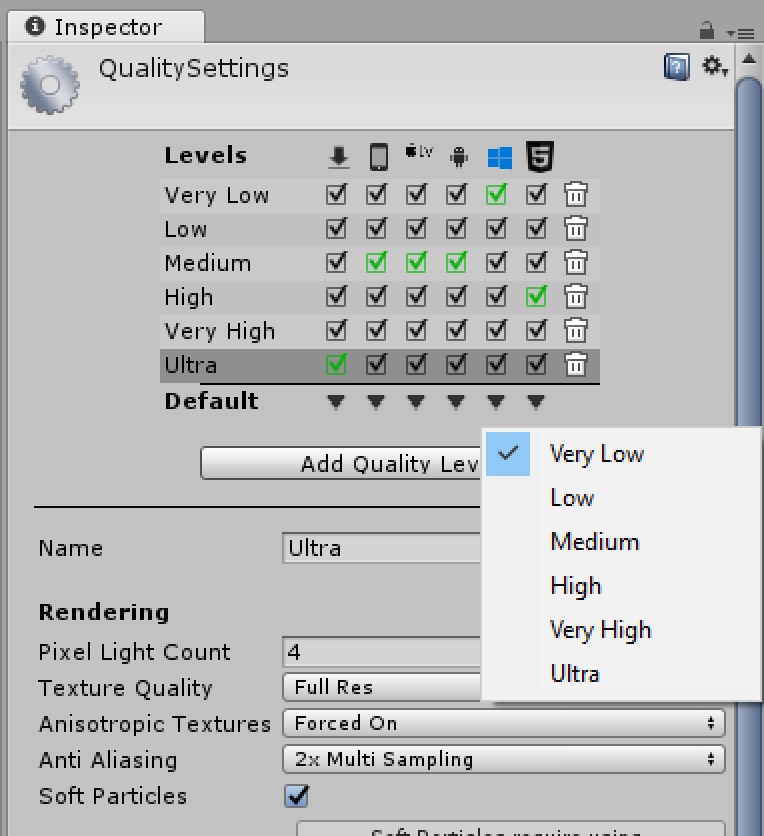Click the Add Quality Level button
The width and height of the screenshot is (764, 836).
click(x=342, y=464)
